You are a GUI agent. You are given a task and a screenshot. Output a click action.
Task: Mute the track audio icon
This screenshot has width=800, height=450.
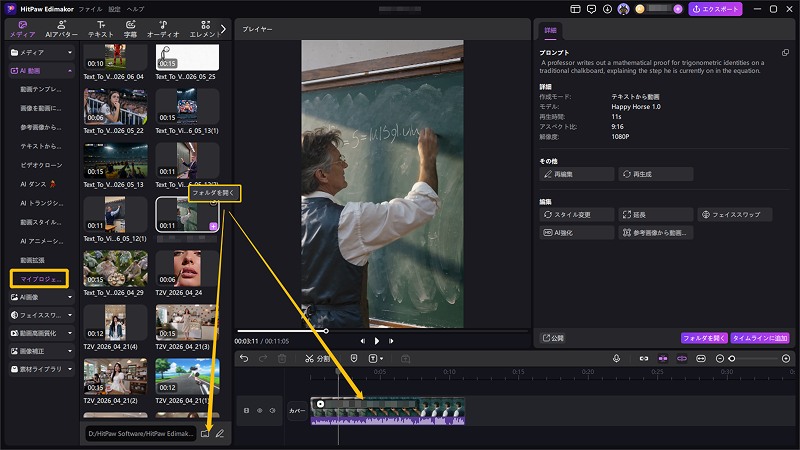coord(272,410)
